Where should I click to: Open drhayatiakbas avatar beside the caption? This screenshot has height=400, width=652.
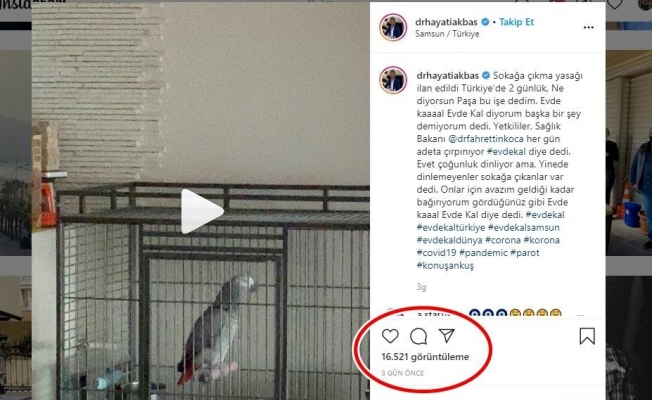[x=393, y=80]
